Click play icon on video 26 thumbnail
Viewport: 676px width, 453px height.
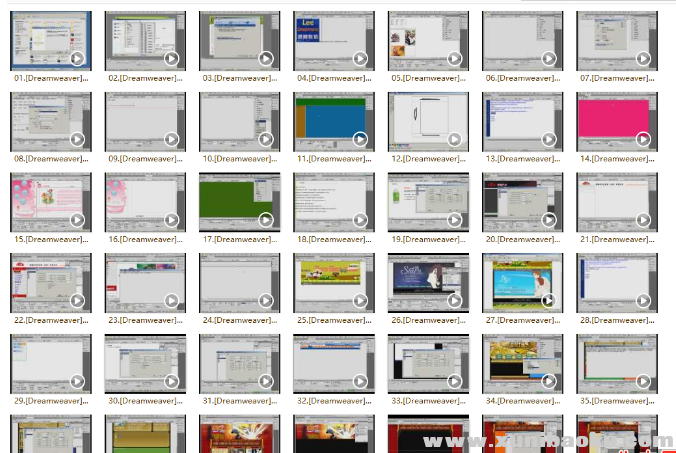(x=454, y=300)
